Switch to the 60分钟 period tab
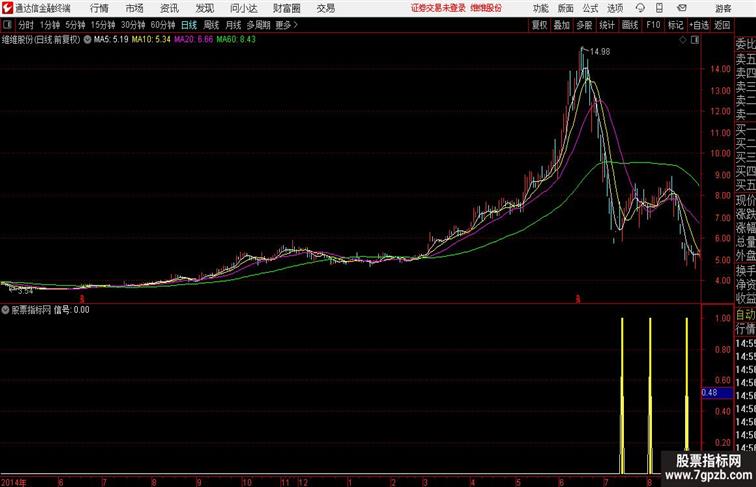Image resolution: width=756 pixels, height=487 pixels. [x=163, y=25]
